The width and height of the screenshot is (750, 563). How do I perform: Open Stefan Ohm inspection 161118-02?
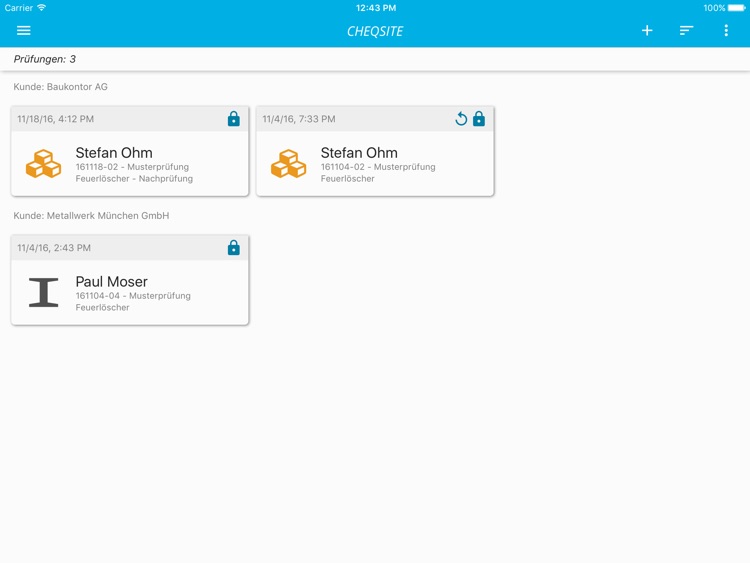[130, 151]
